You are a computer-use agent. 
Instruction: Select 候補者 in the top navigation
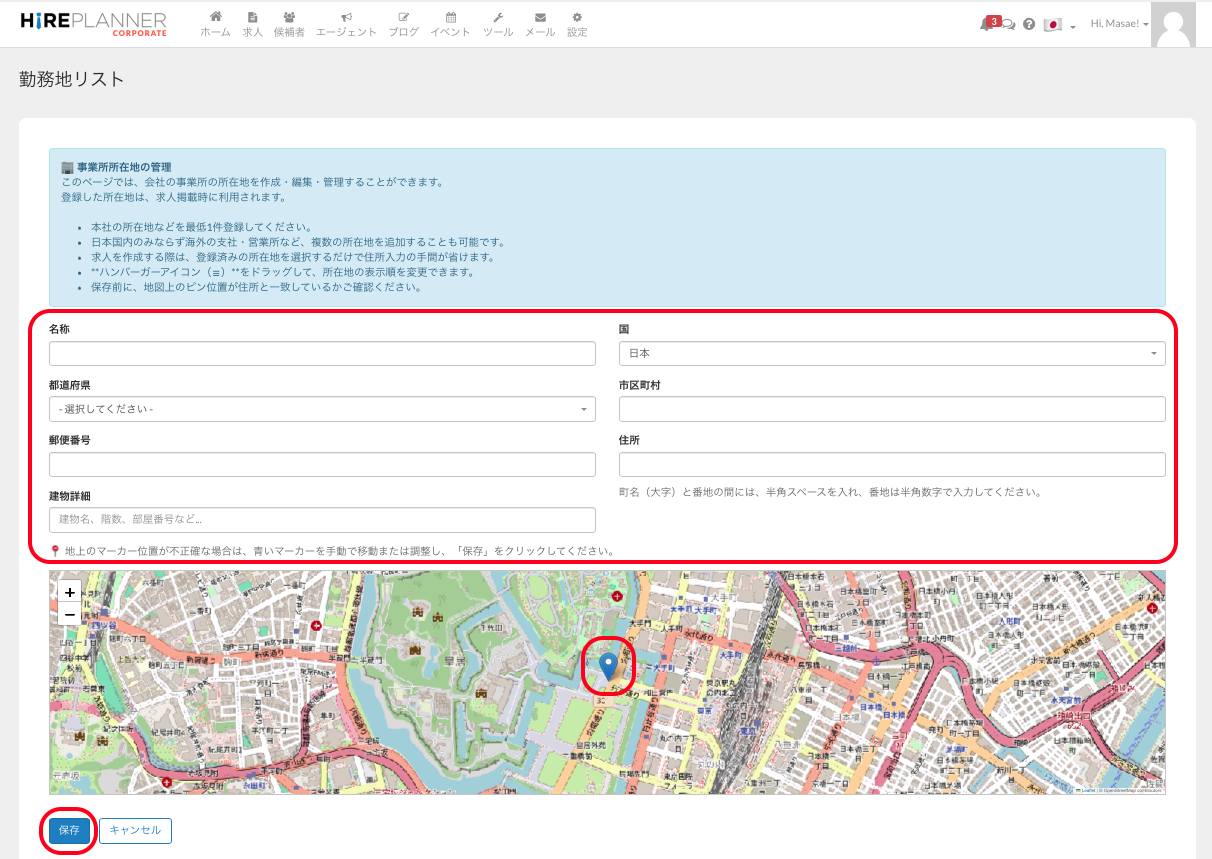click(x=289, y=24)
